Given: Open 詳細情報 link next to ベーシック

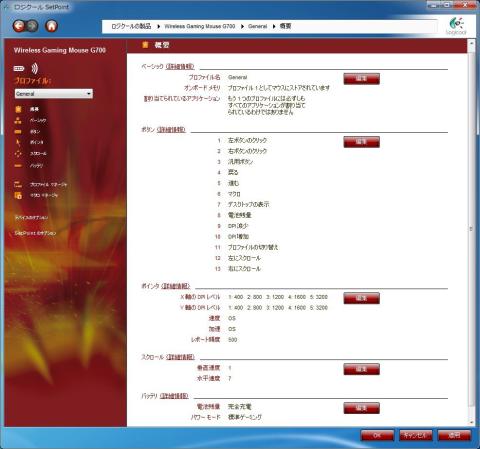Looking at the screenshot, I should click(180, 66).
